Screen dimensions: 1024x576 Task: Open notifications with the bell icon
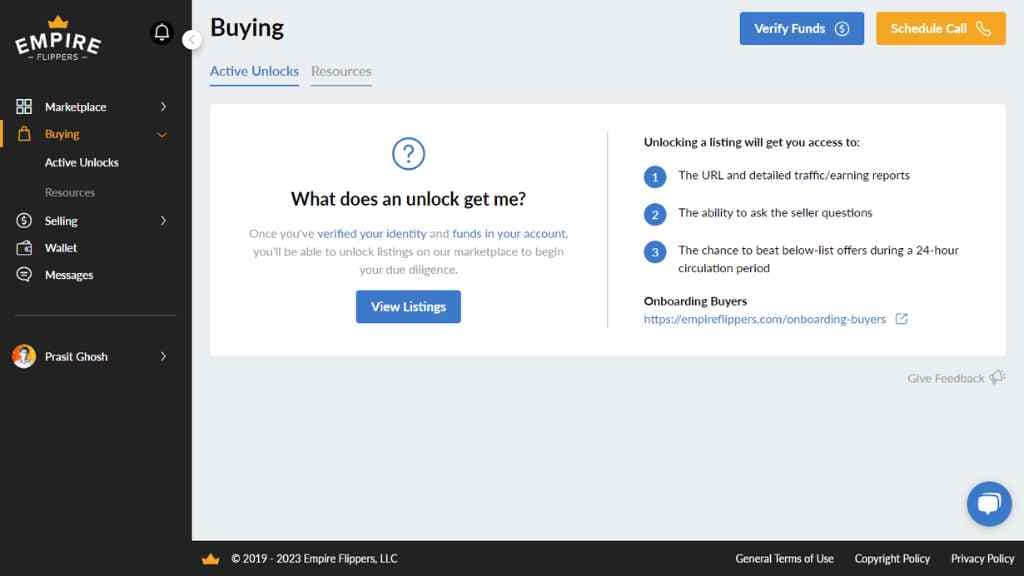[x=162, y=33]
